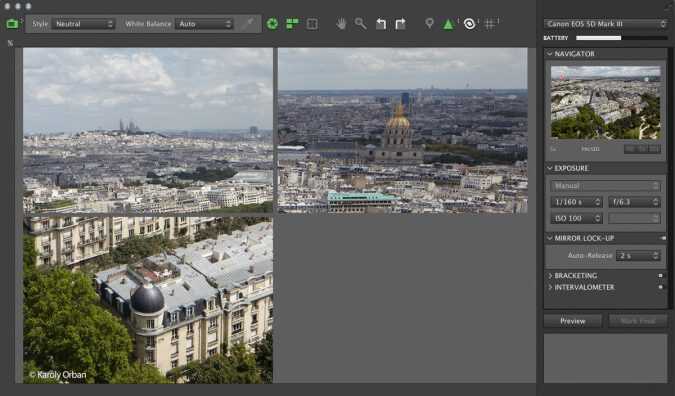The image size is (675, 396).
Task: Click the 'Style' label in toolbar
Action: tap(40, 24)
